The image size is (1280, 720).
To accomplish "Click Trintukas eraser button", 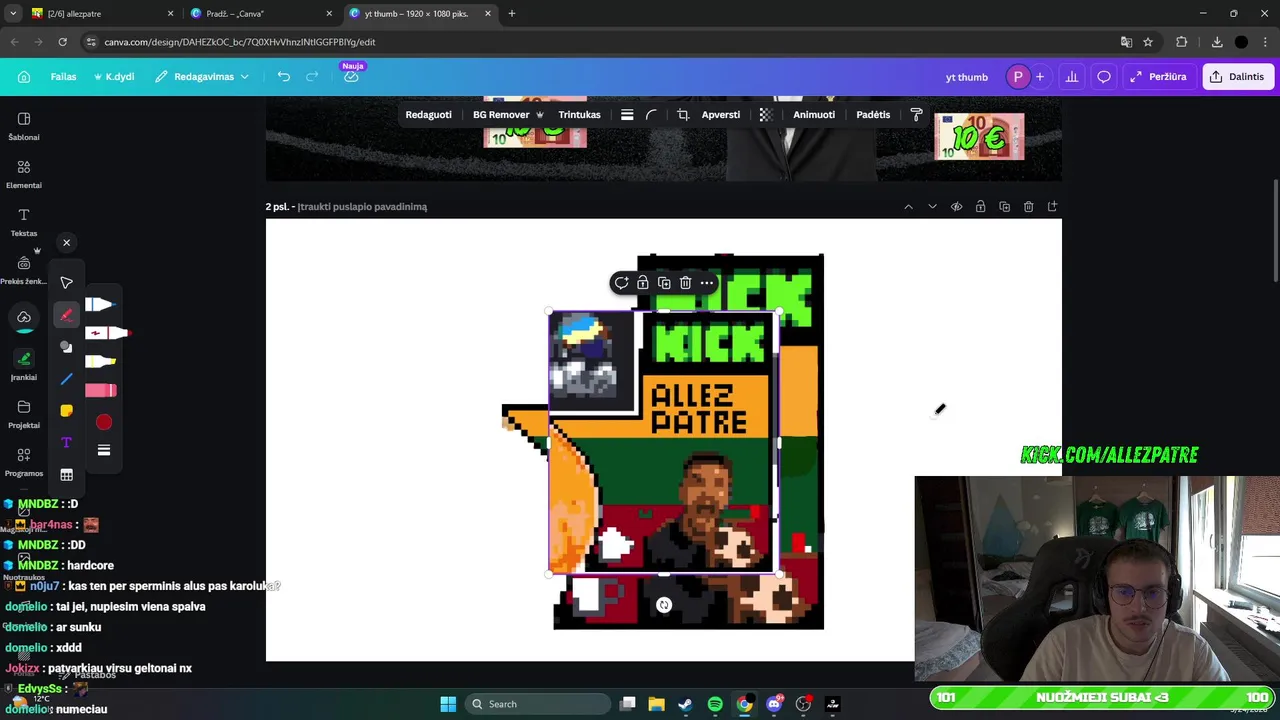I will [580, 115].
